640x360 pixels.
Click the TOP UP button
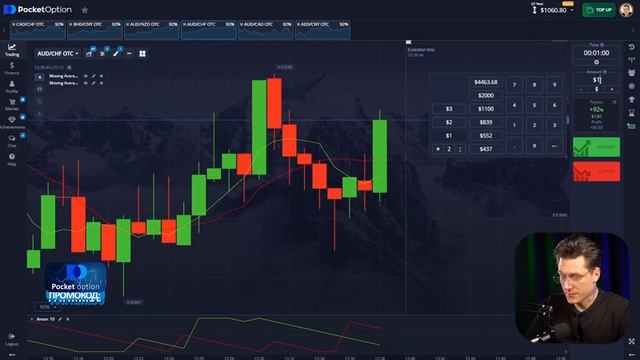click(599, 10)
